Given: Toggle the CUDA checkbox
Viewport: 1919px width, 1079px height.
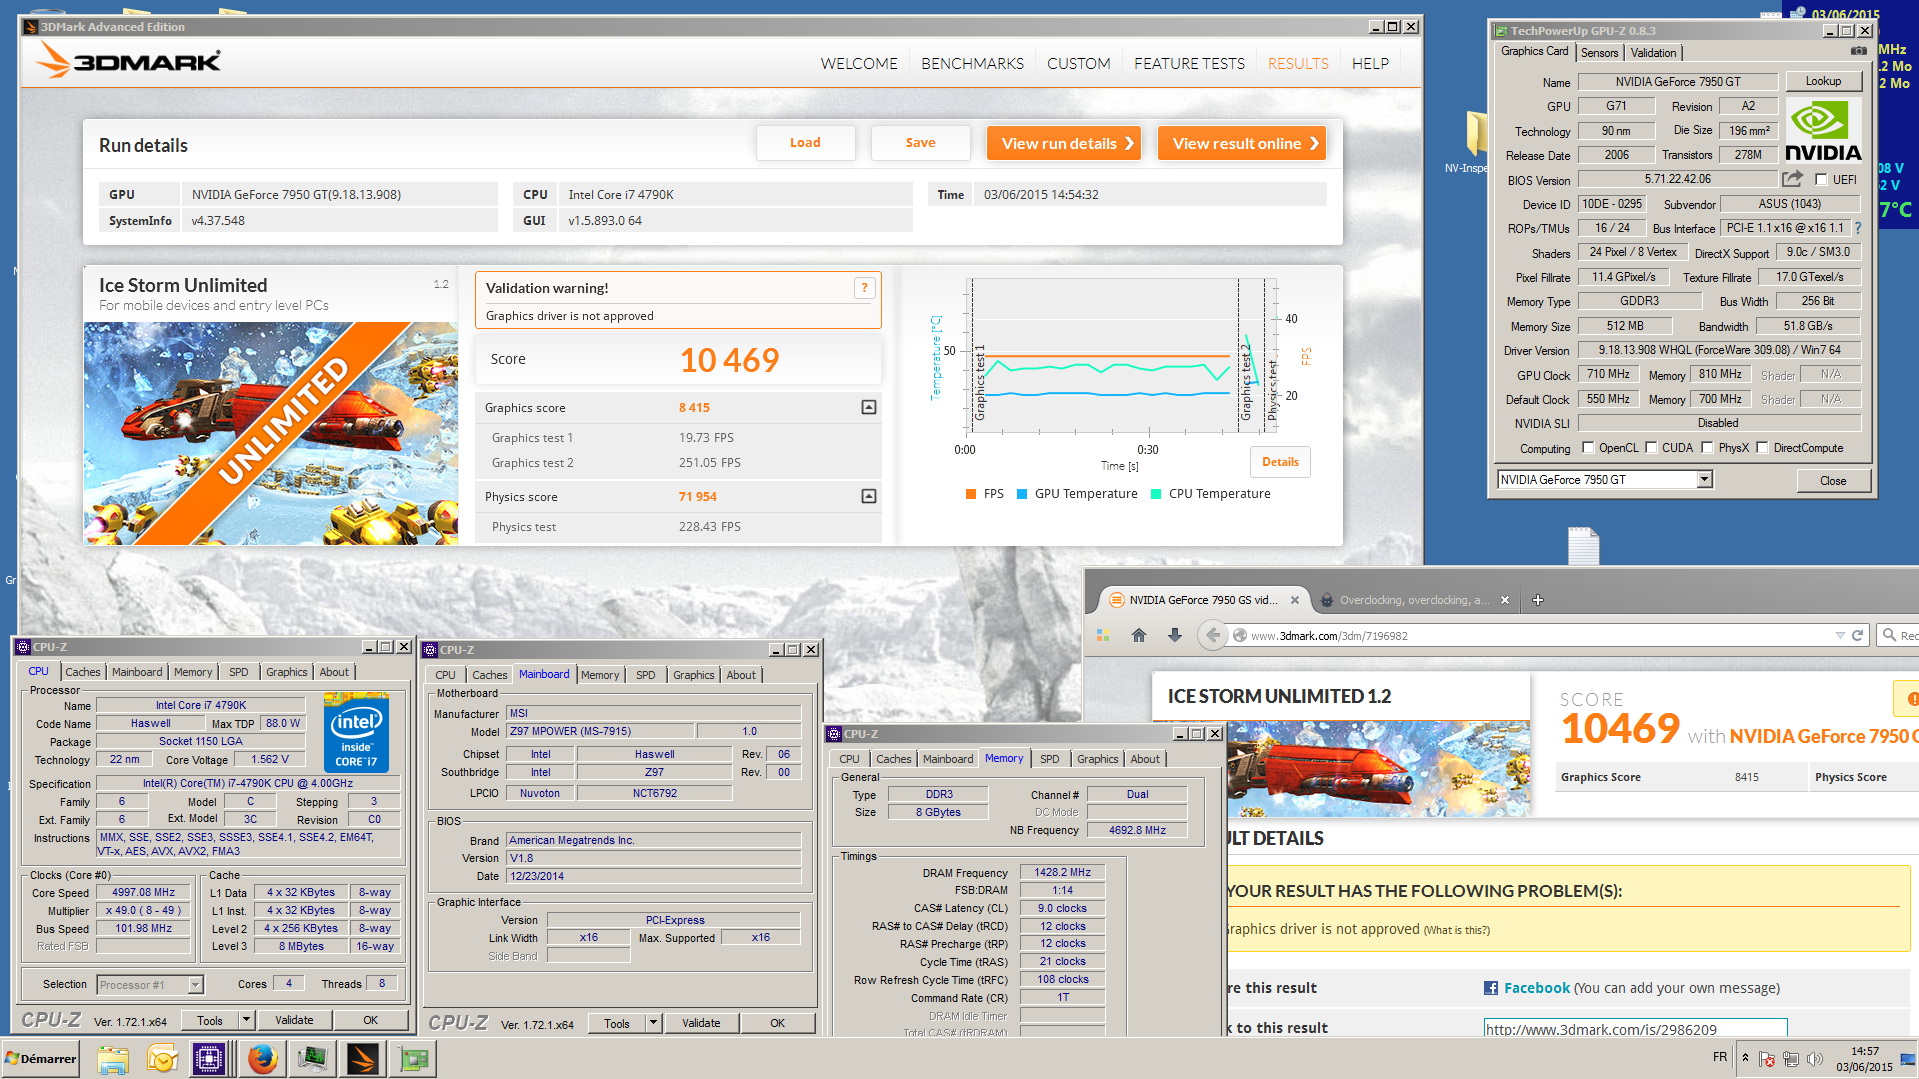Looking at the screenshot, I should (1651, 448).
